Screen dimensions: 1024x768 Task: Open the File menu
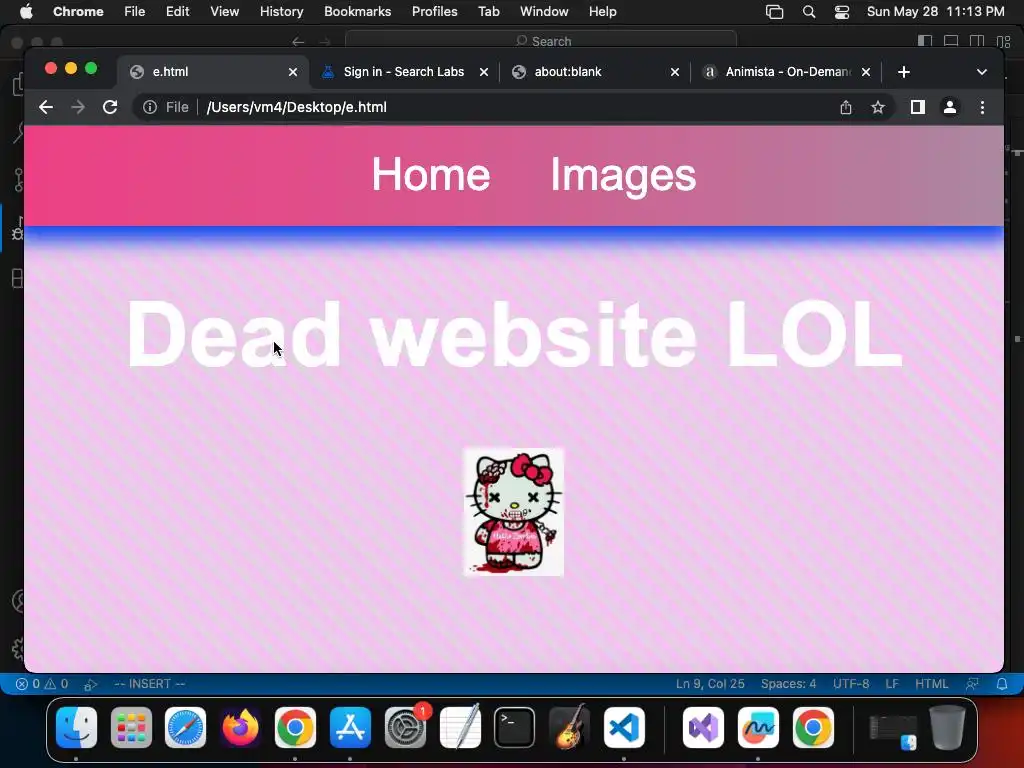click(135, 12)
